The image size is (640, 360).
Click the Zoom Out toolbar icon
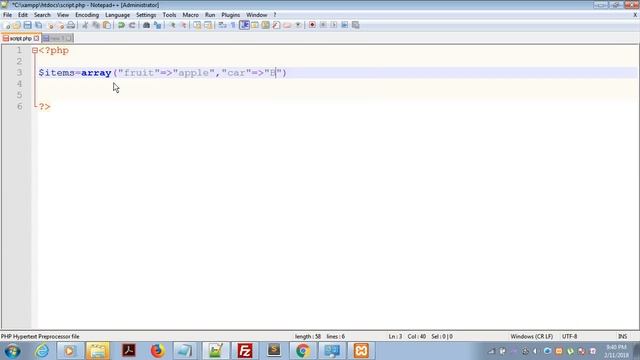183,25
